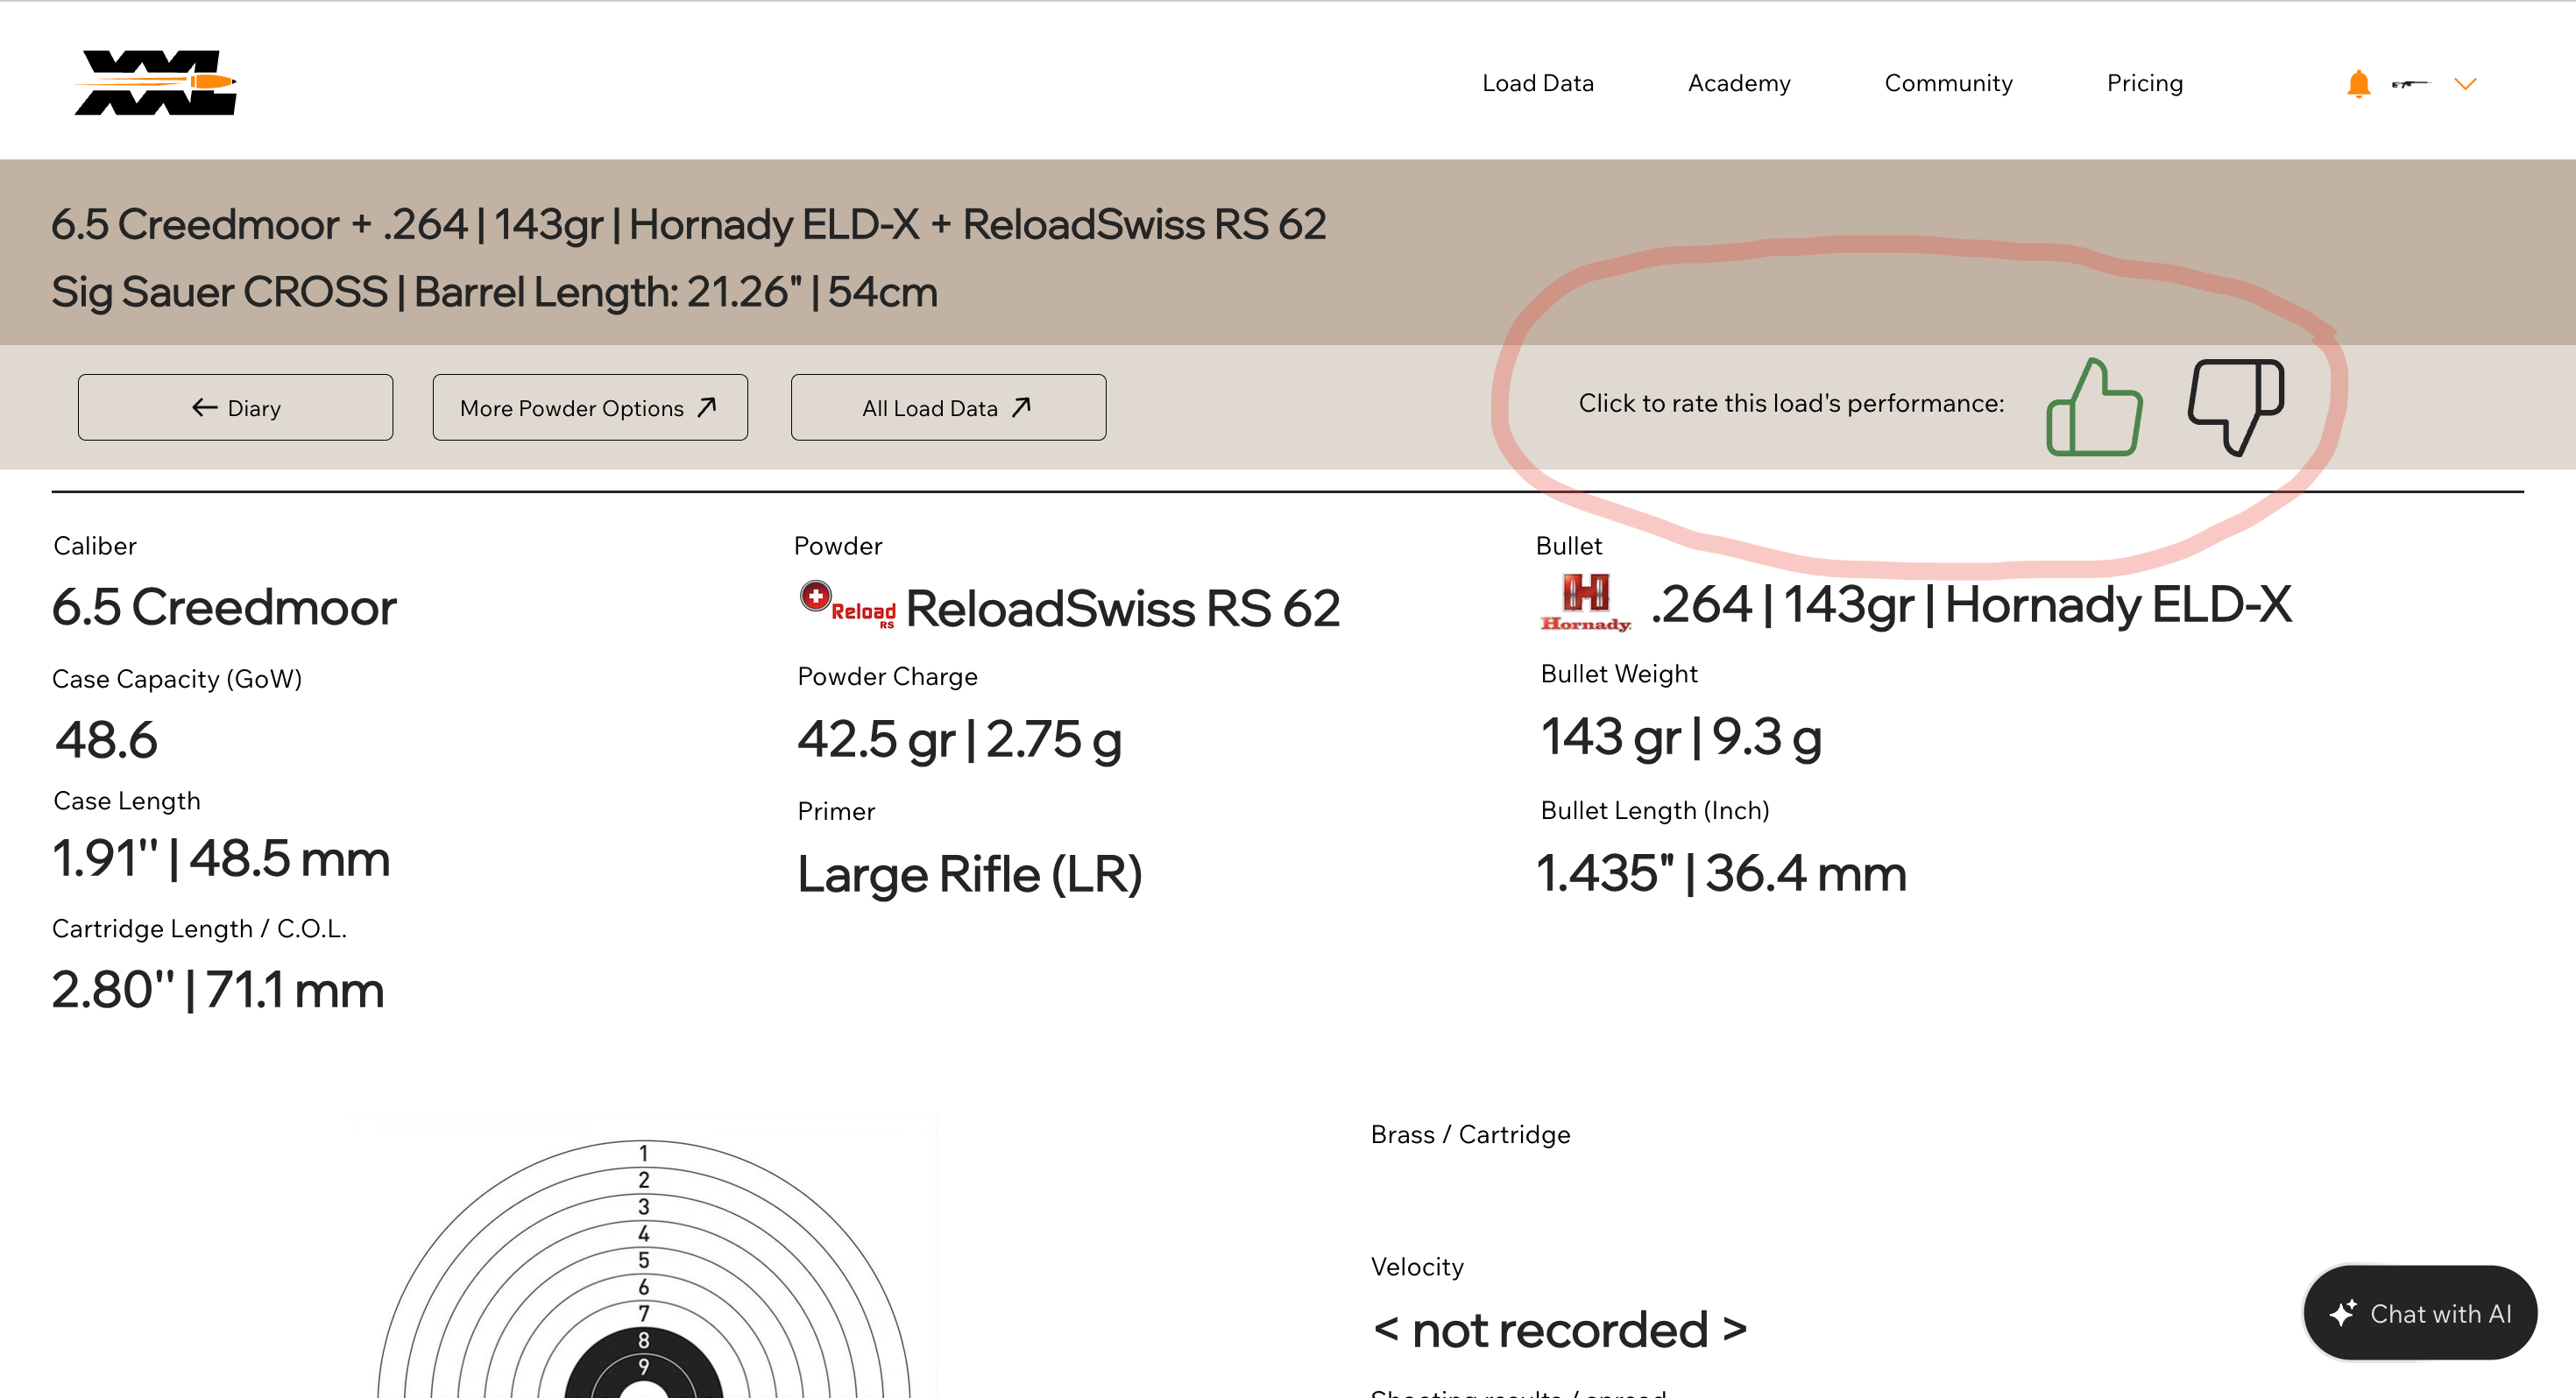This screenshot has width=2576, height=1398.
Task: Click the powder charge 42.5 gr | 2.75 g
Action: point(959,740)
